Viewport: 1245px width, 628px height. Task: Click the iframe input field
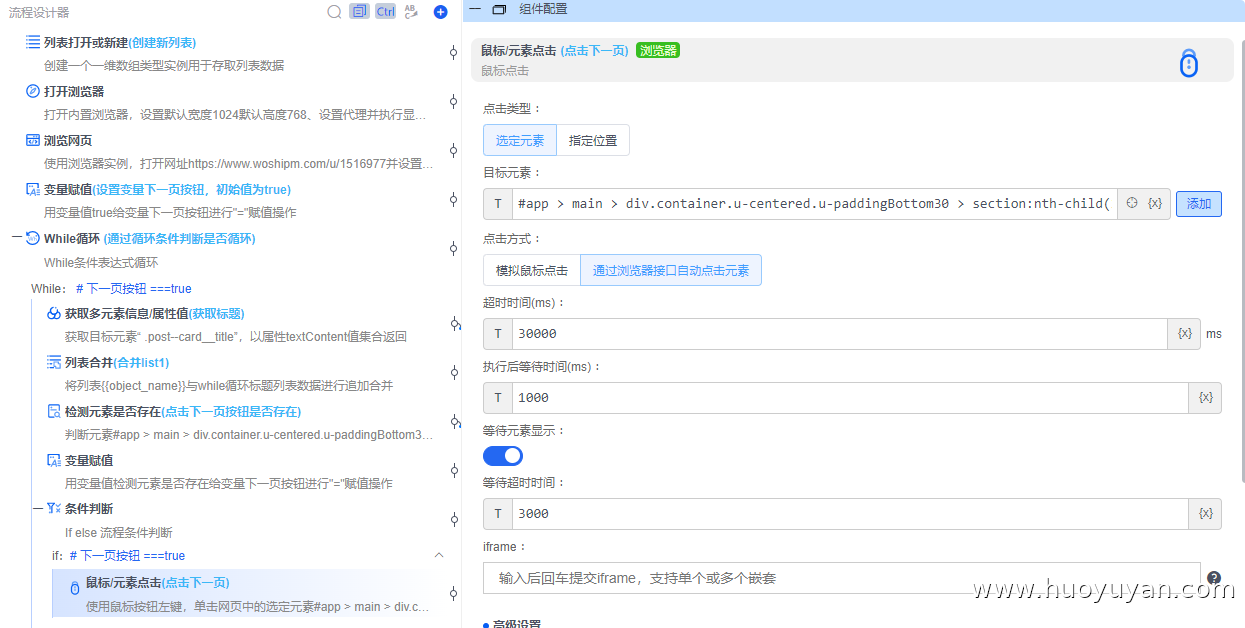tap(841, 578)
